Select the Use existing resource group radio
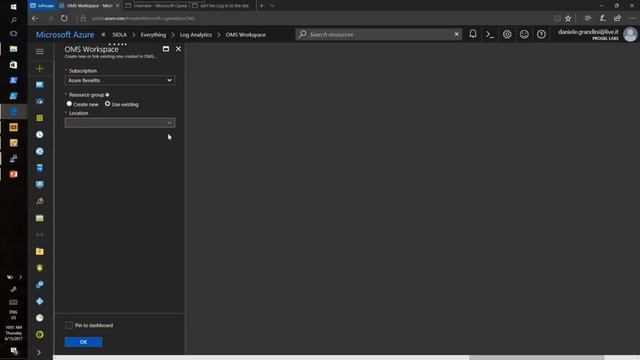Image resolution: width=640 pixels, height=360 pixels. click(107, 104)
